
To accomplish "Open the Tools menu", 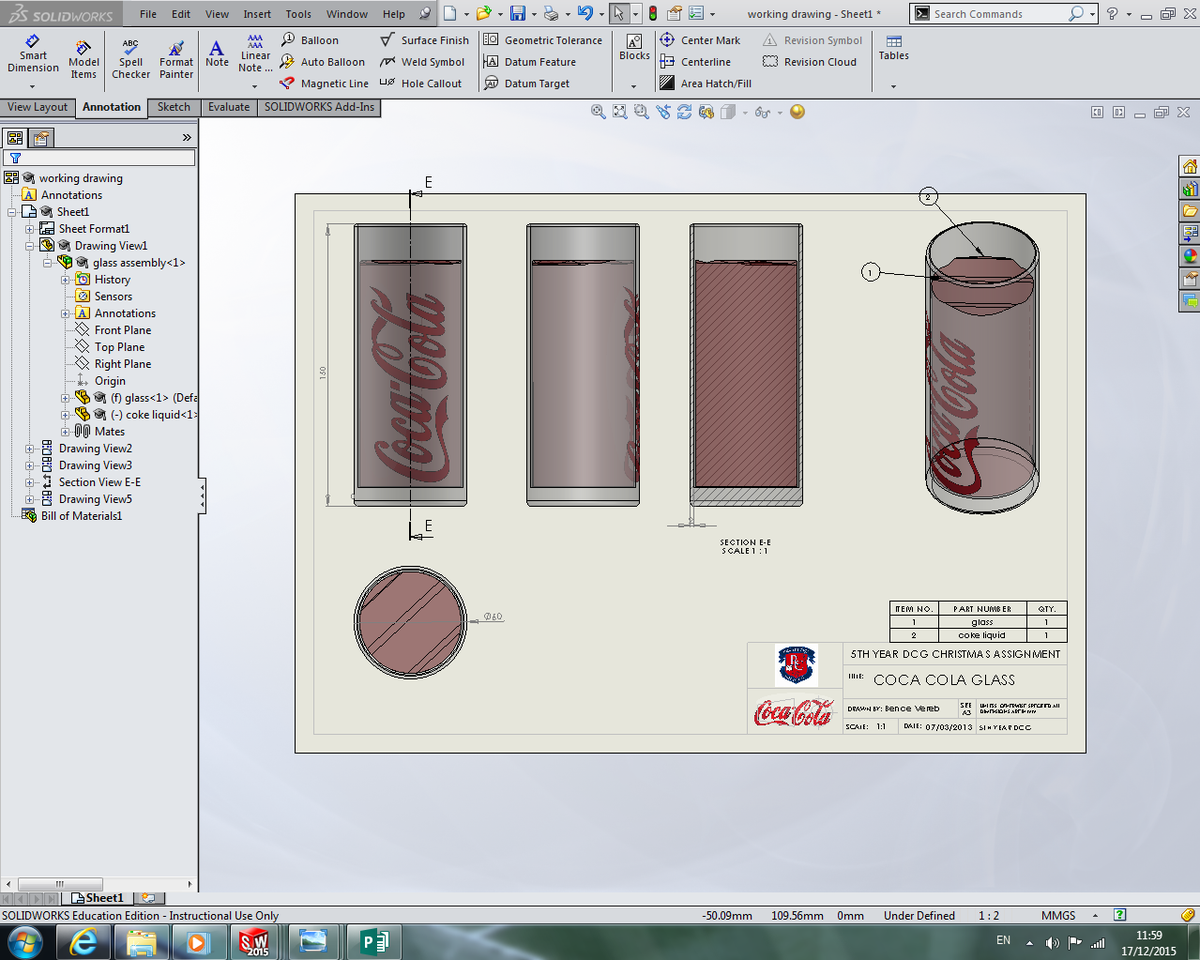I will tap(298, 14).
